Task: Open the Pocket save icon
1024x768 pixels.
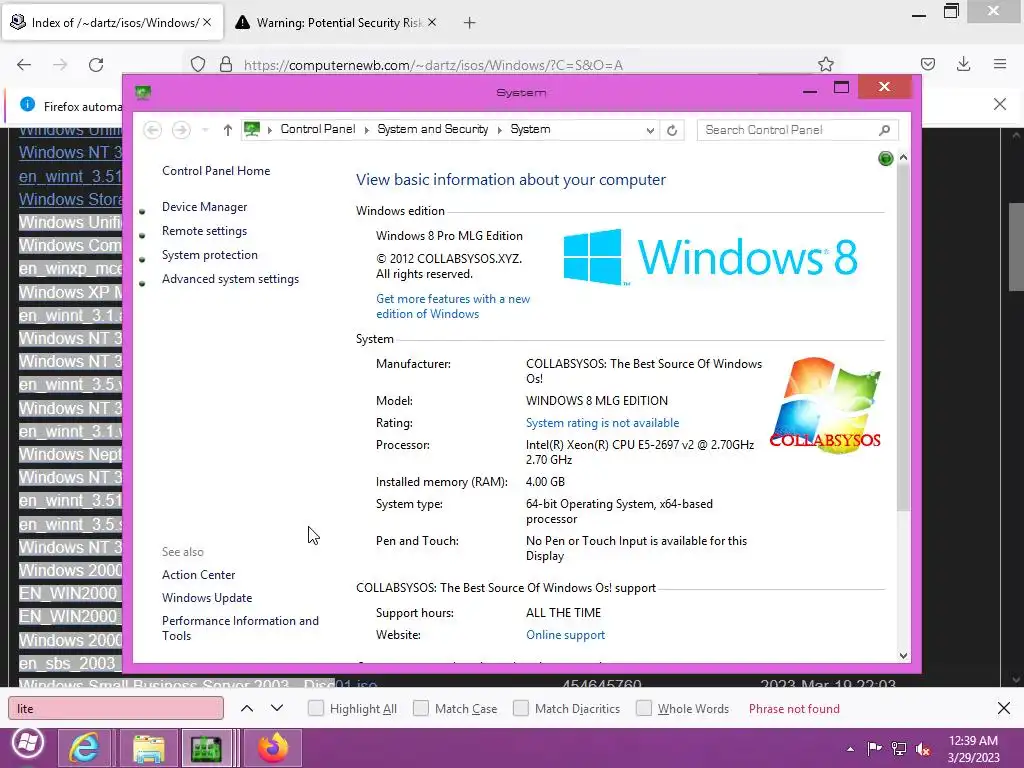Action: coord(927,64)
